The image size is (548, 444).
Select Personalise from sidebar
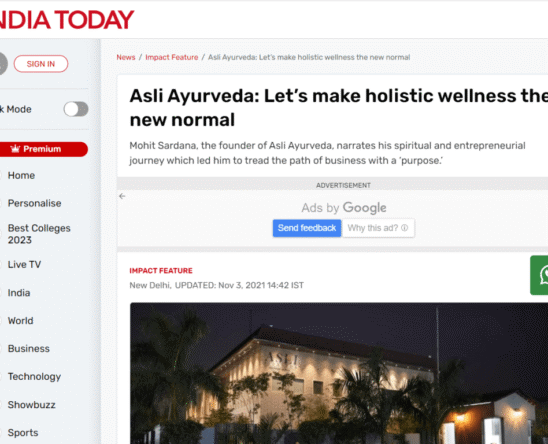pyautogui.click(x=35, y=203)
